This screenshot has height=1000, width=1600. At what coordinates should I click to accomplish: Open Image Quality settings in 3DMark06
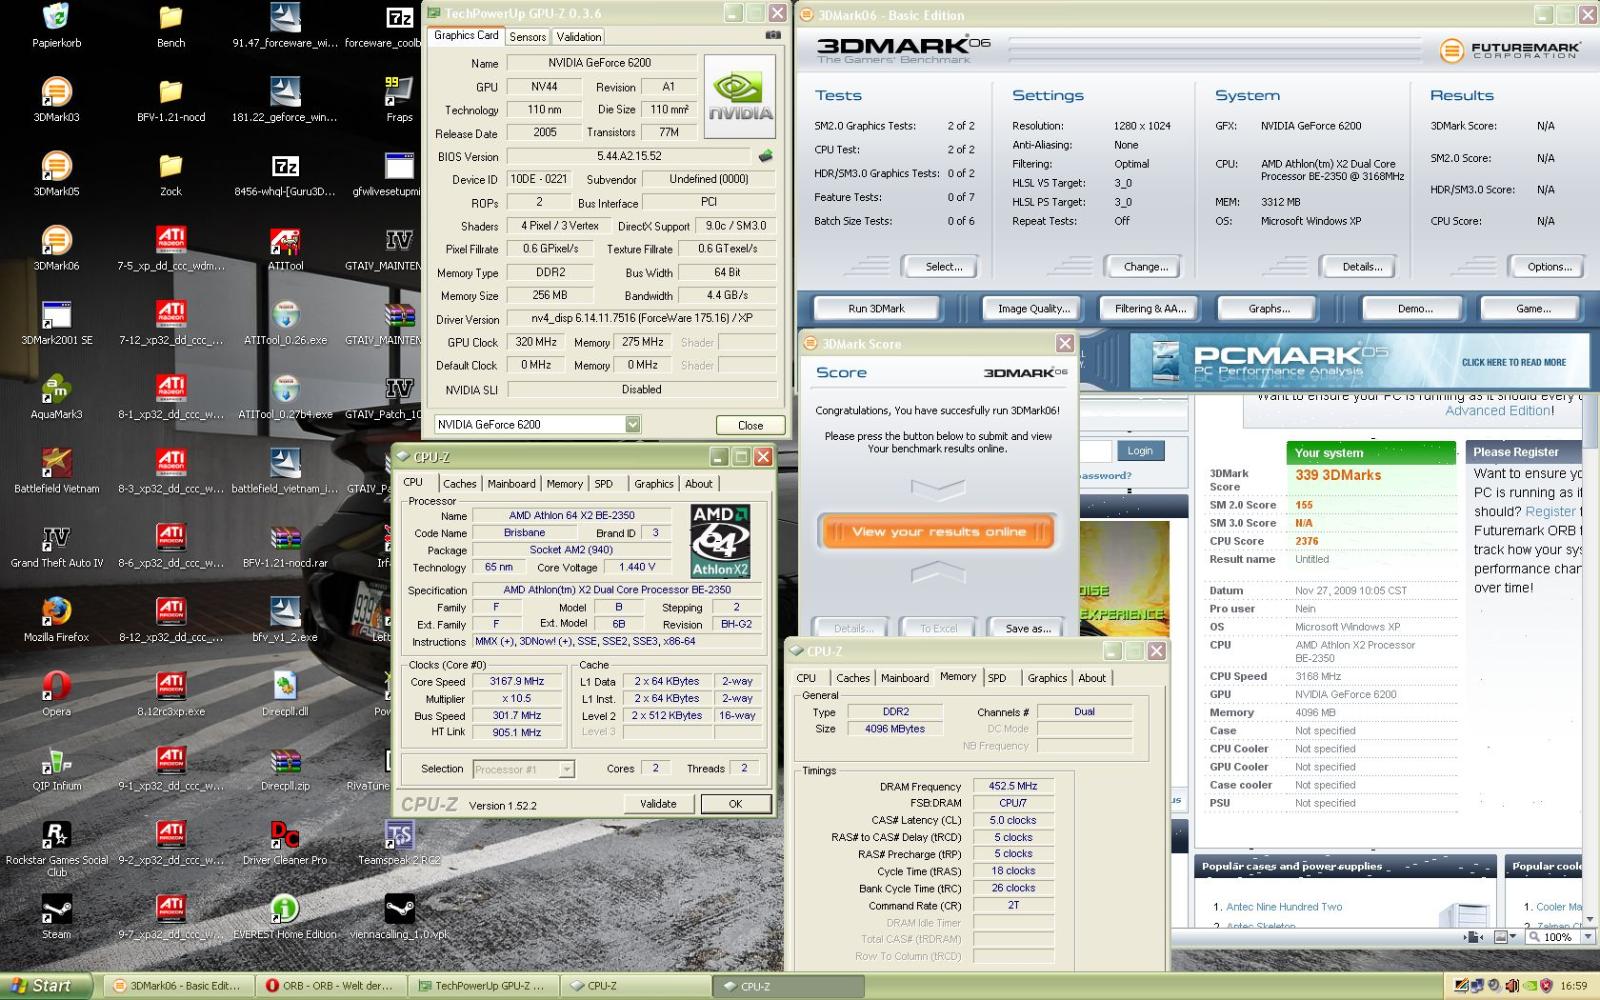[1034, 308]
